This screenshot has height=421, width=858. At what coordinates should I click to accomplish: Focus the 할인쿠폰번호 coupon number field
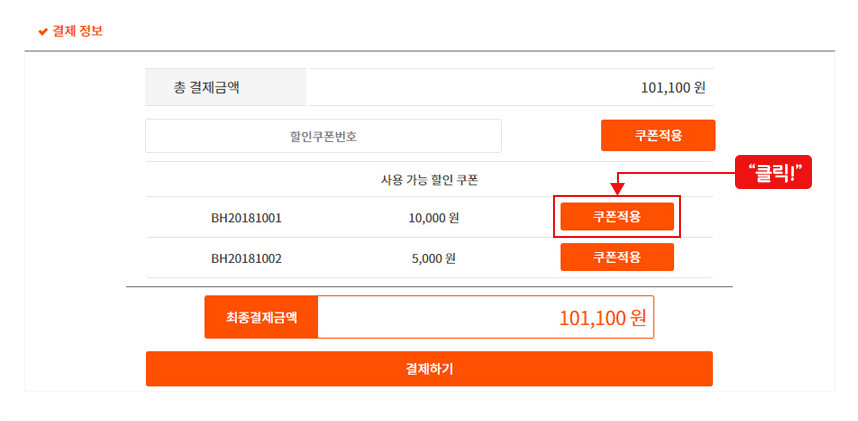coord(323,136)
